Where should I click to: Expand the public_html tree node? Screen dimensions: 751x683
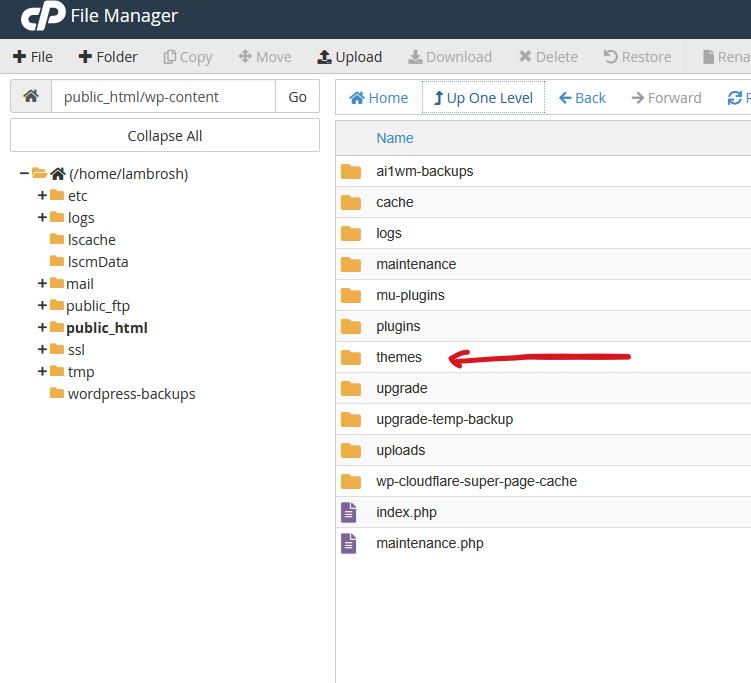[x=42, y=328]
